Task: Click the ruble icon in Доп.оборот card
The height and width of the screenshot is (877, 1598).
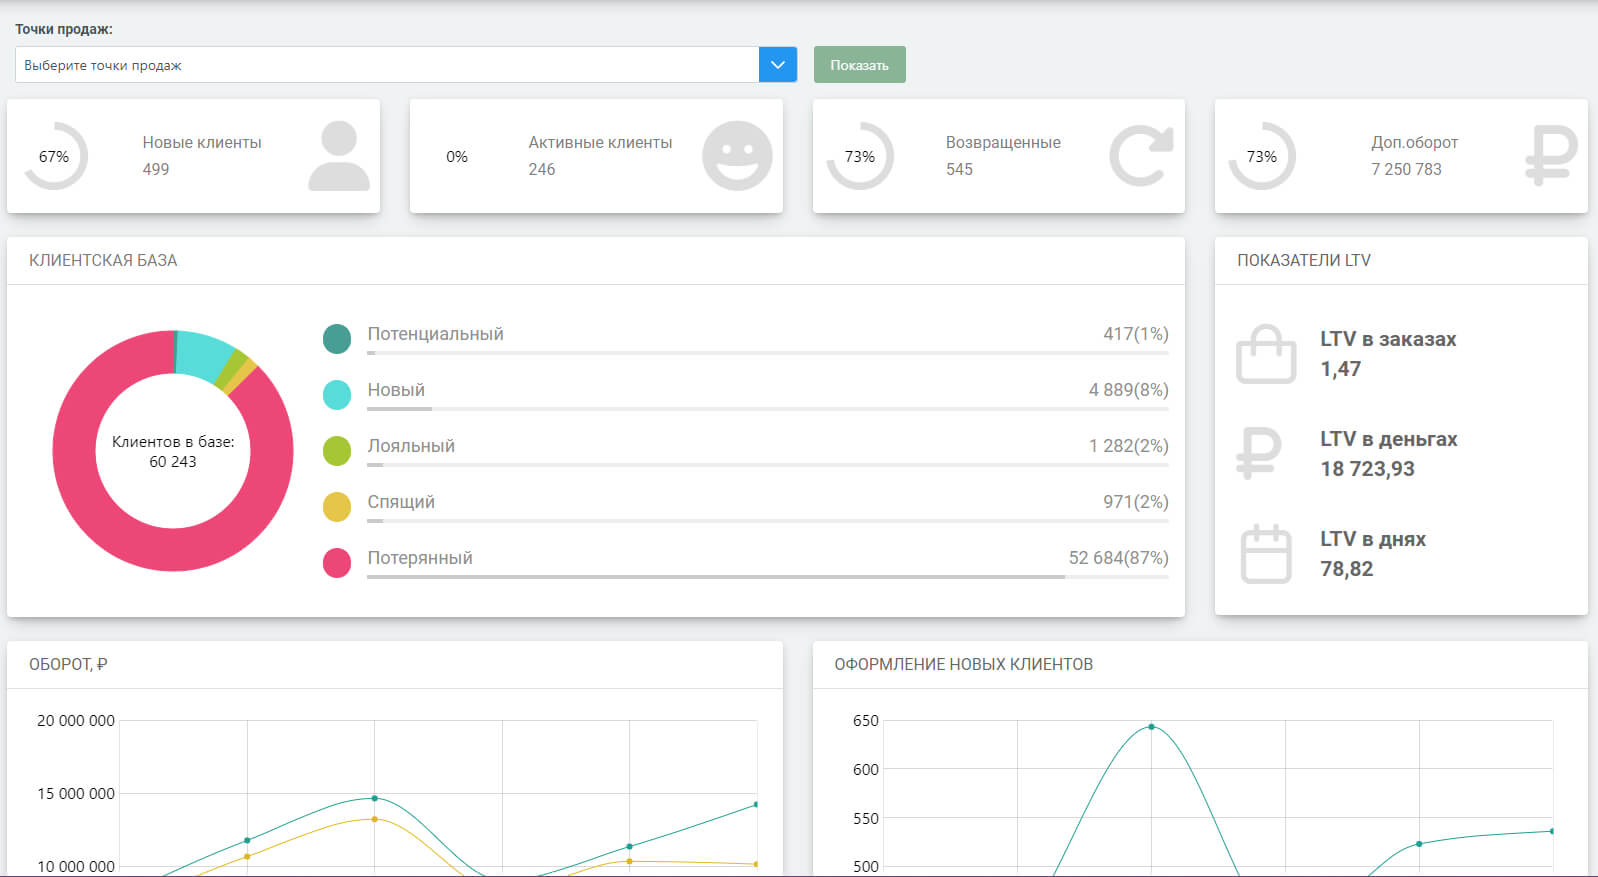Action: [1550, 156]
